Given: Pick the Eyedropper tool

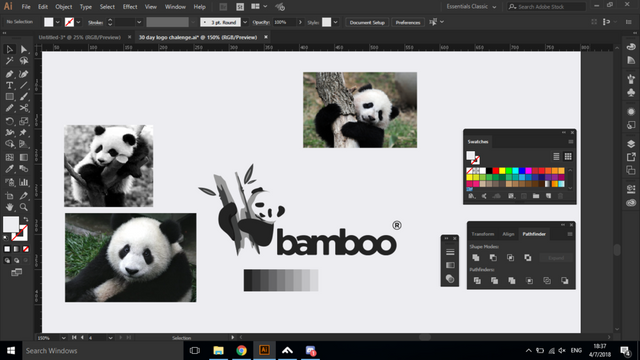Looking at the screenshot, I should (x=9, y=169).
